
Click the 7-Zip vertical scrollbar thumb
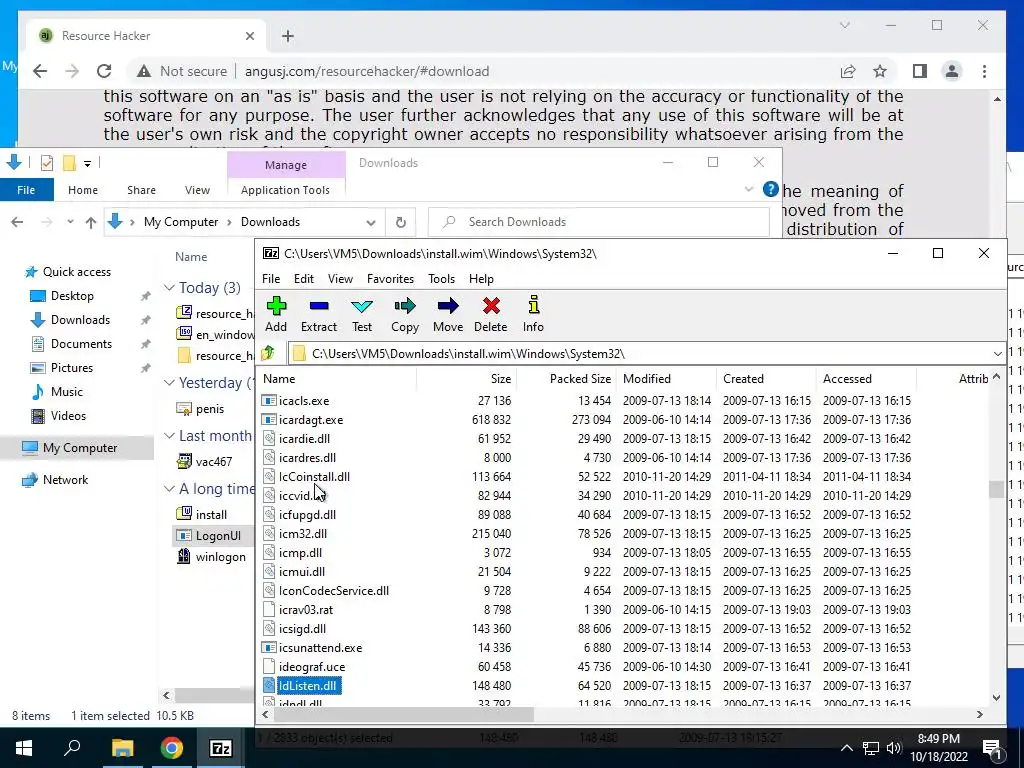(997, 489)
